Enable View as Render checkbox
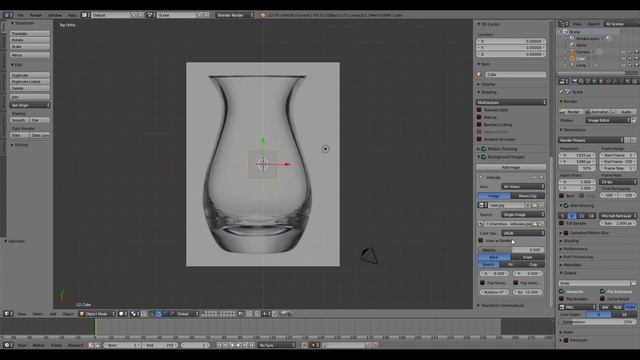Viewport: 640px width, 360px height. 481,240
